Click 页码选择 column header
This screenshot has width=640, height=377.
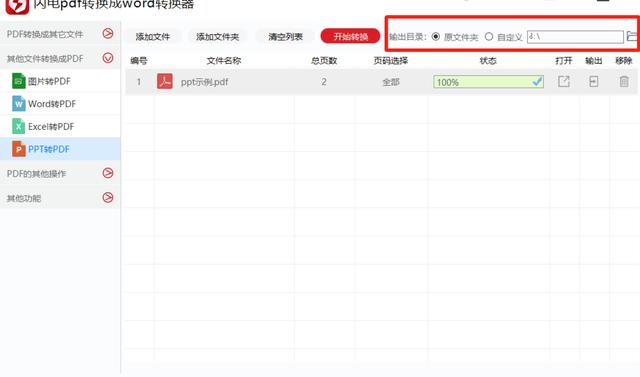[391, 61]
